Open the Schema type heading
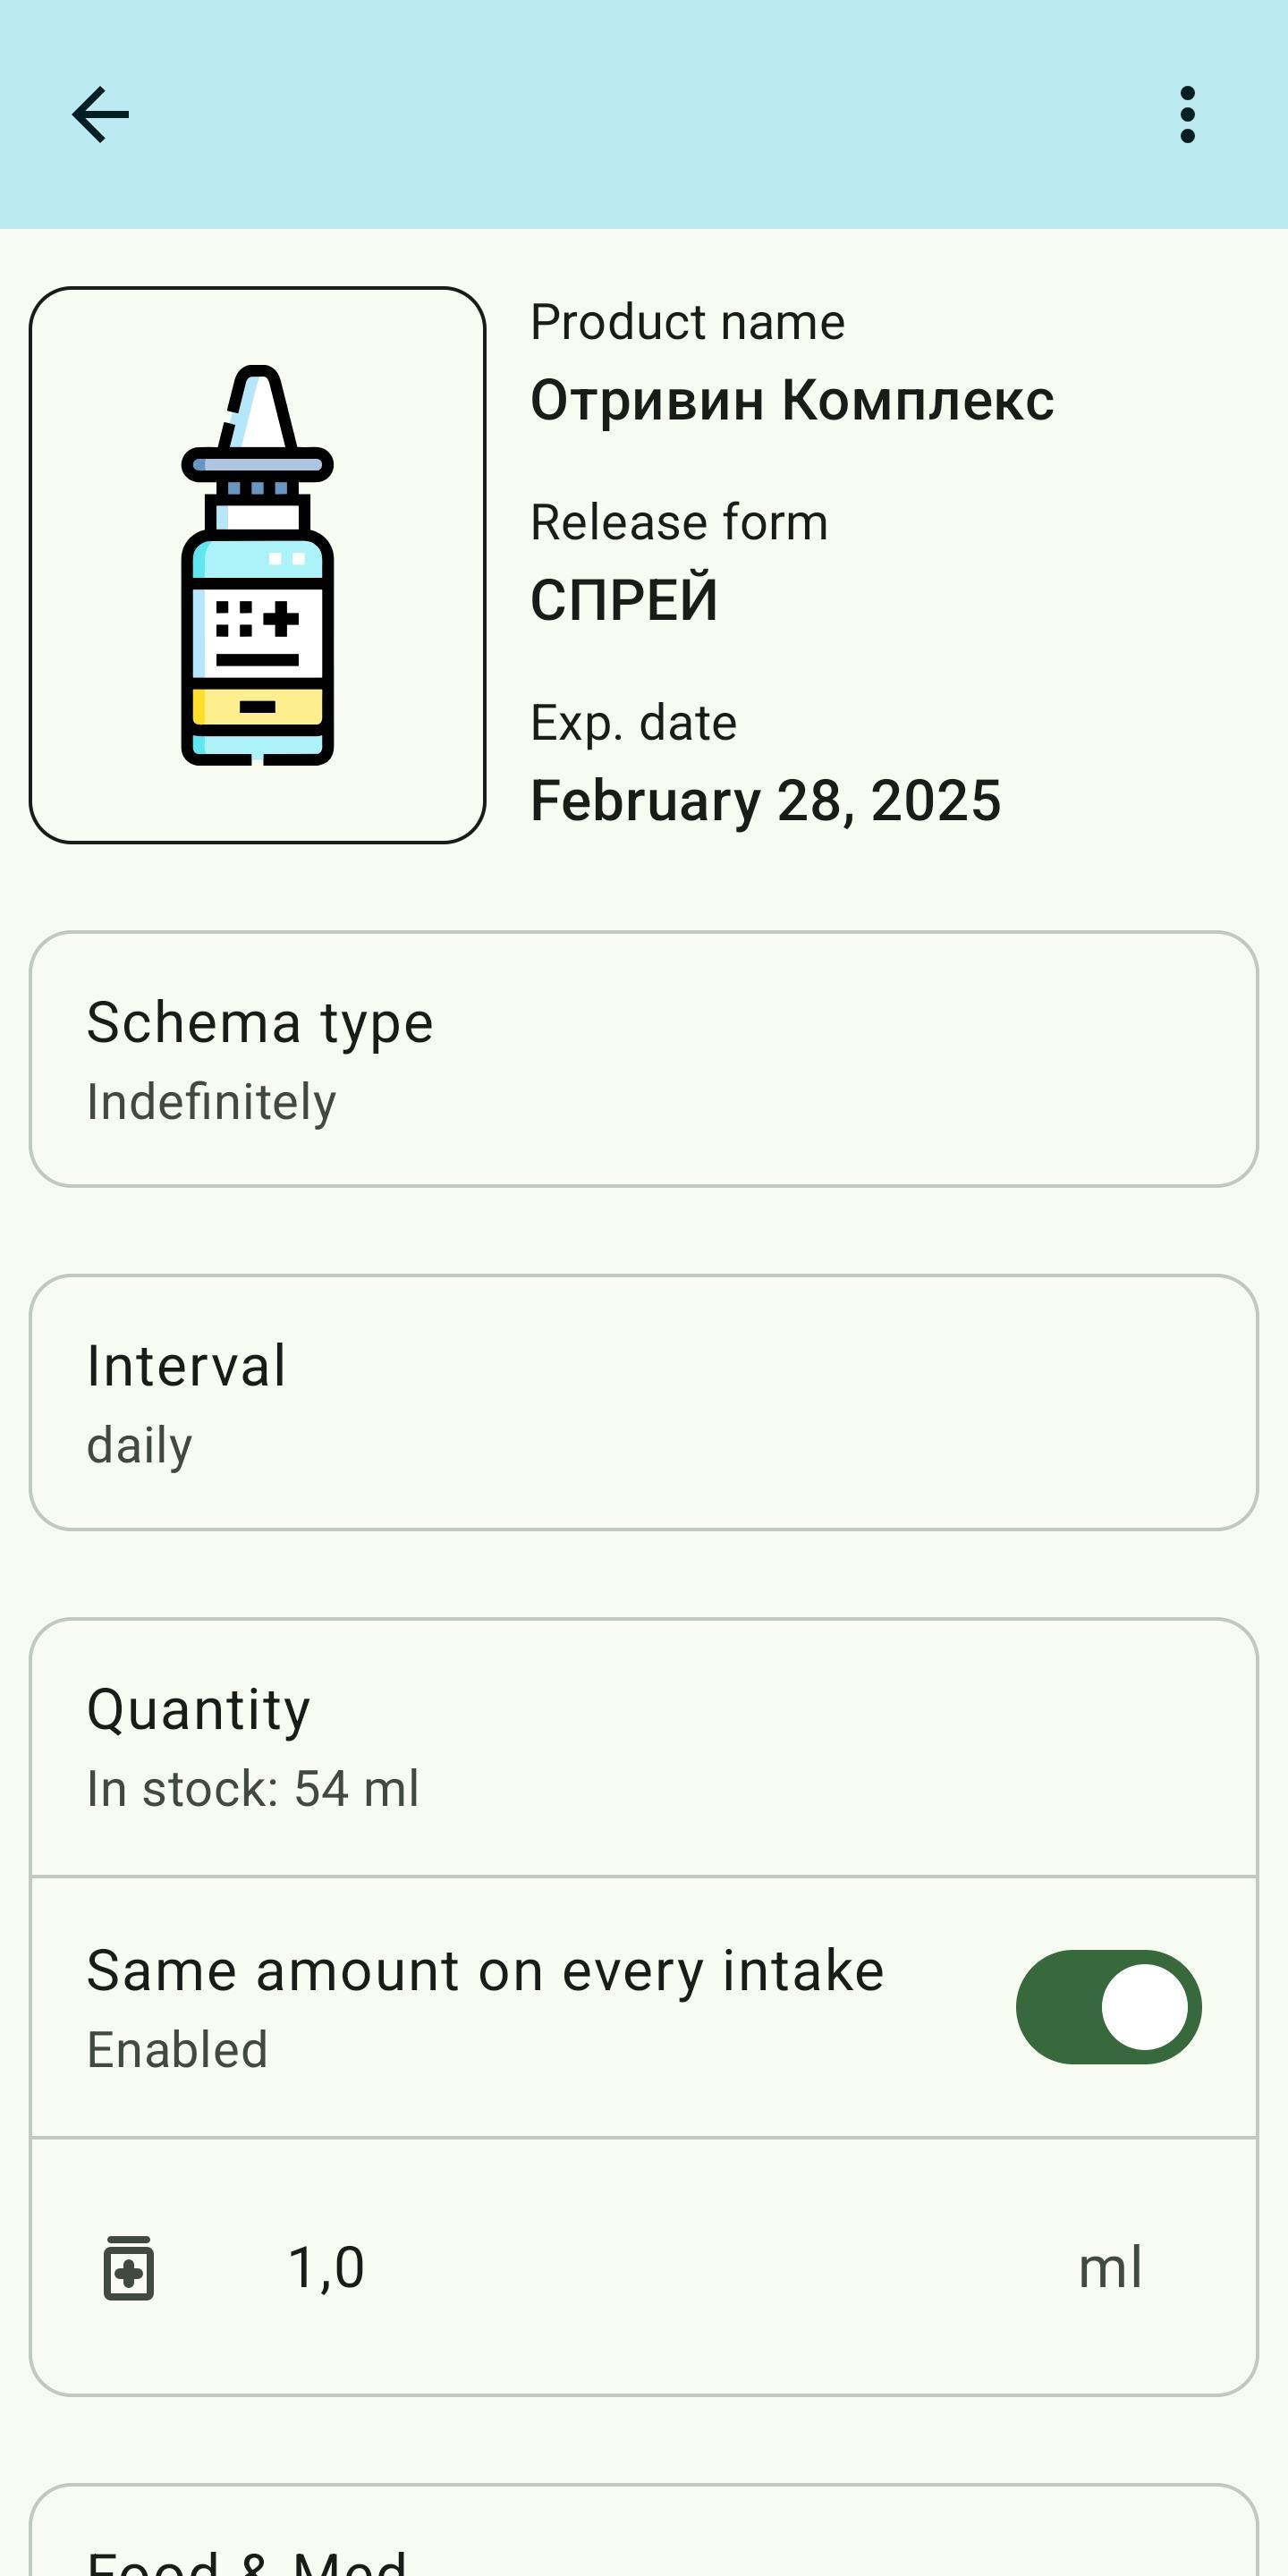Viewport: 1288px width, 2576px height. click(x=260, y=1022)
